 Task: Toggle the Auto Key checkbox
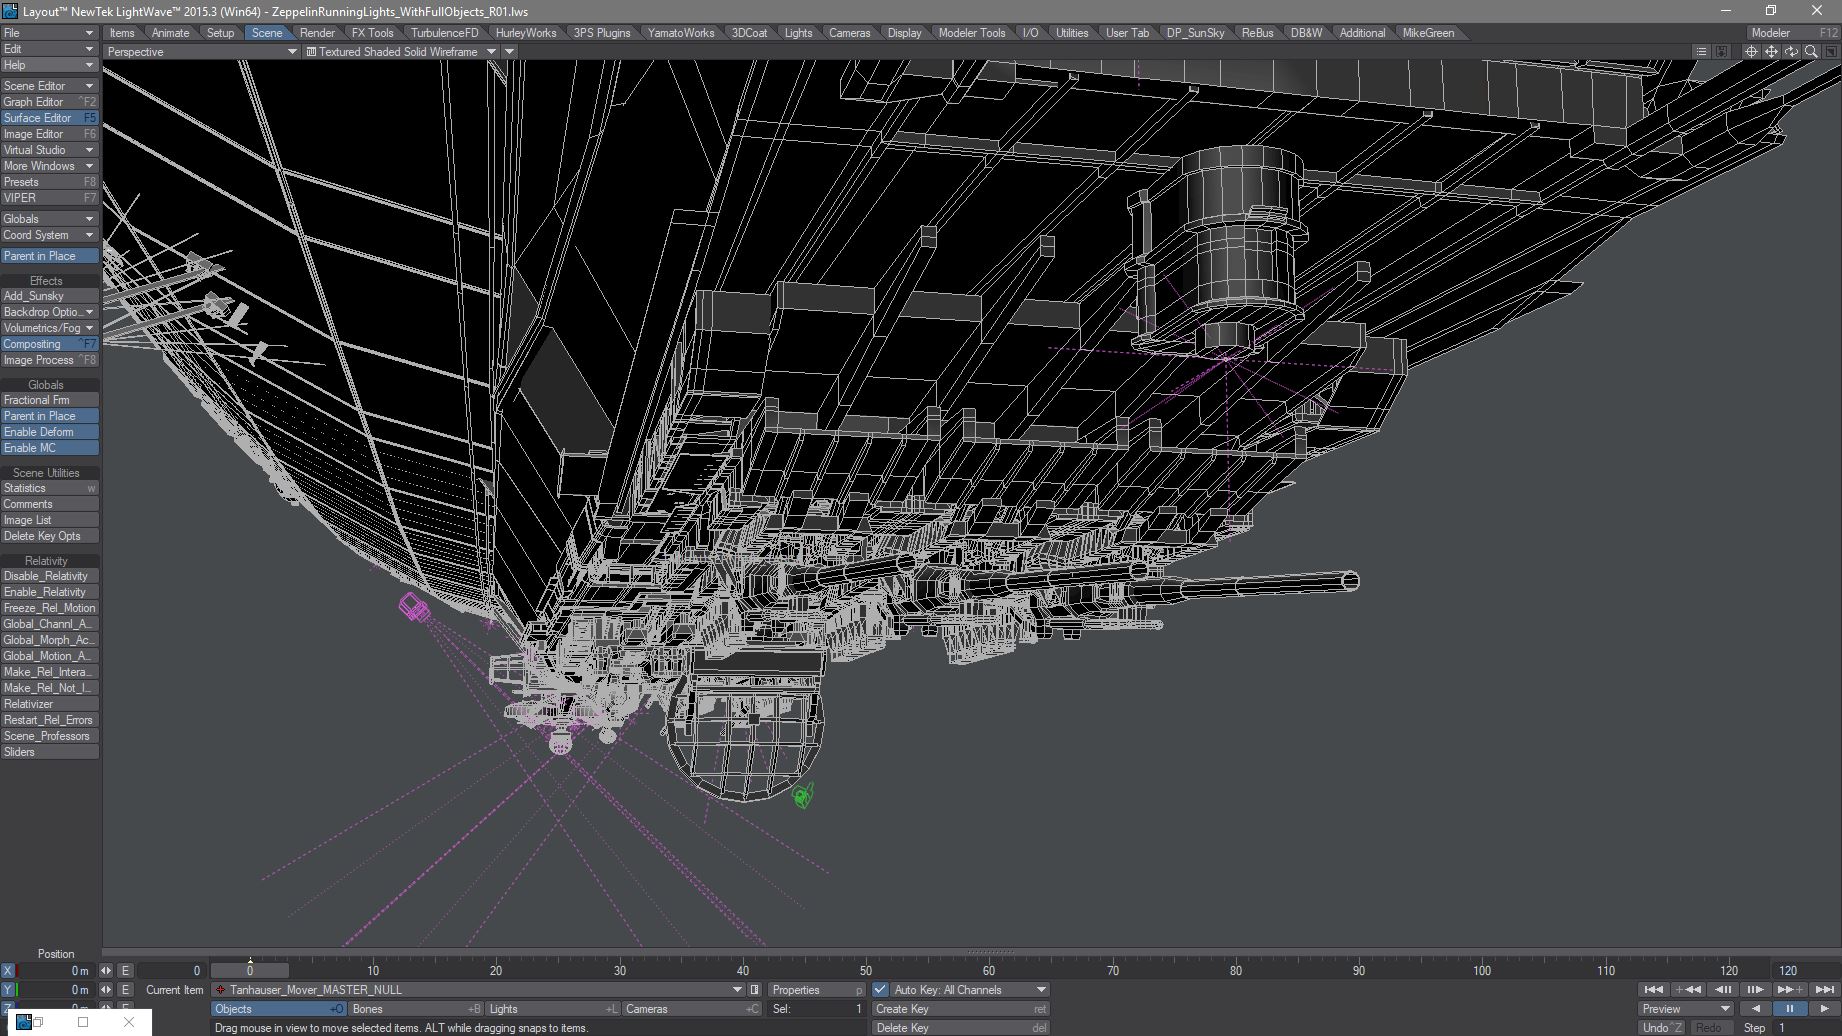tap(881, 990)
